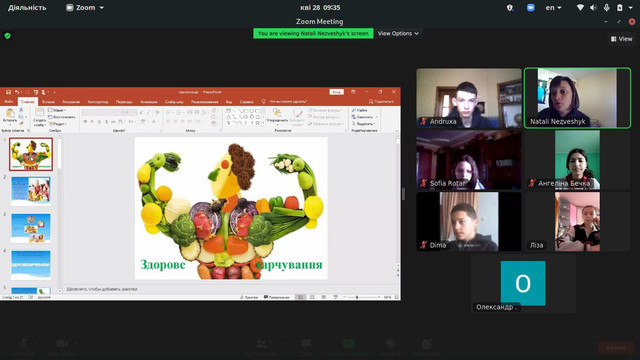
Task: Switch to the Animation (Анимация) tab
Action: (x=149, y=102)
